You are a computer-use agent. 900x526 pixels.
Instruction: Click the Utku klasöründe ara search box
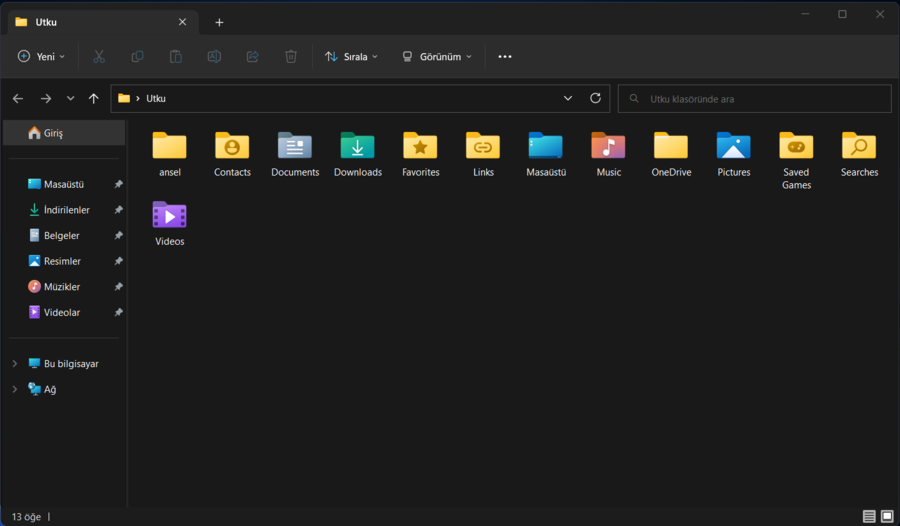755,99
